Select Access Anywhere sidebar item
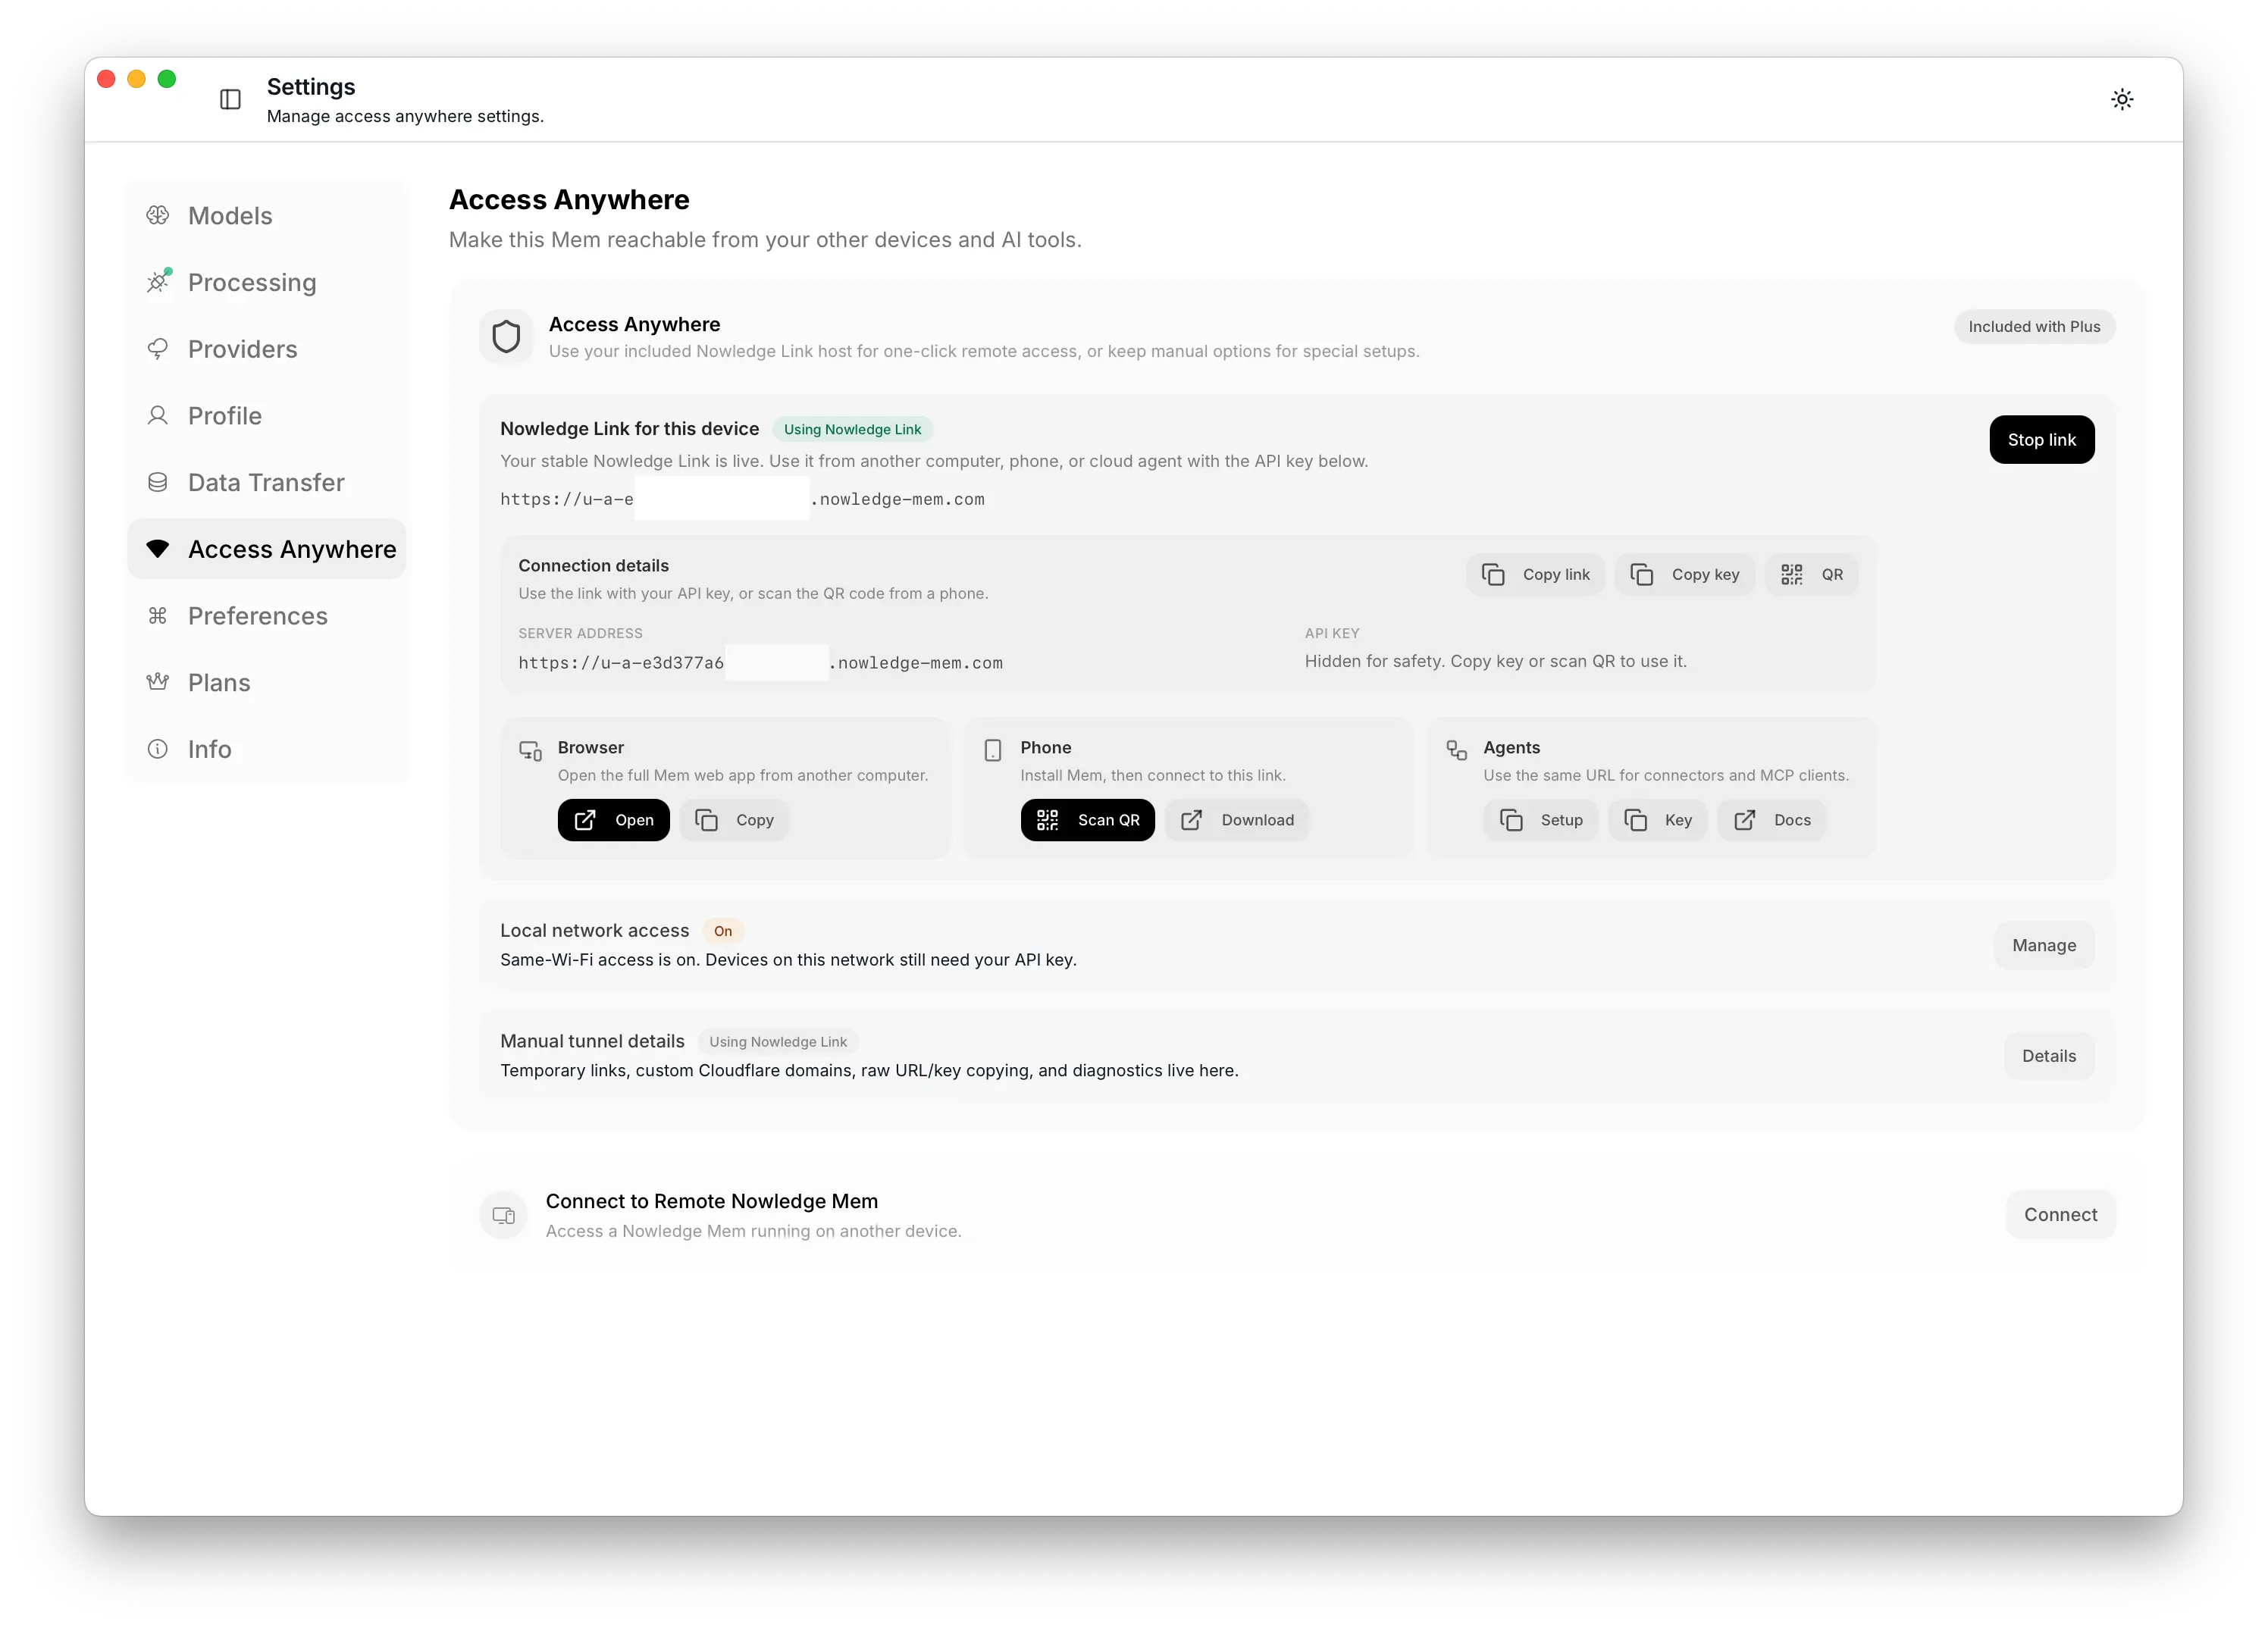This screenshot has width=2268, height=1628. [267, 549]
